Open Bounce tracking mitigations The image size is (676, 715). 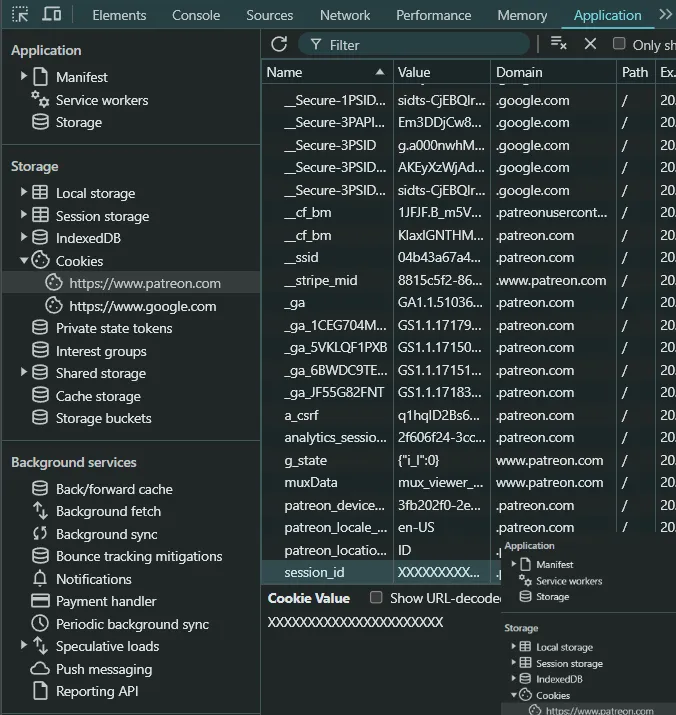(x=139, y=556)
